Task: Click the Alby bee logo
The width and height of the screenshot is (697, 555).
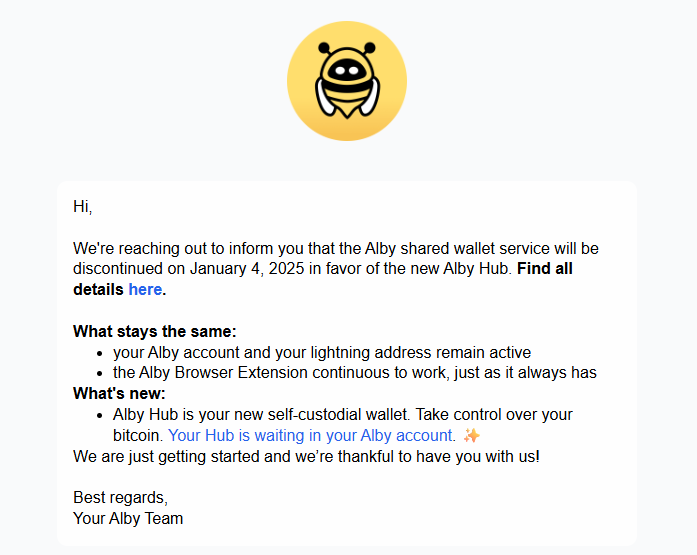Action: coord(347,81)
